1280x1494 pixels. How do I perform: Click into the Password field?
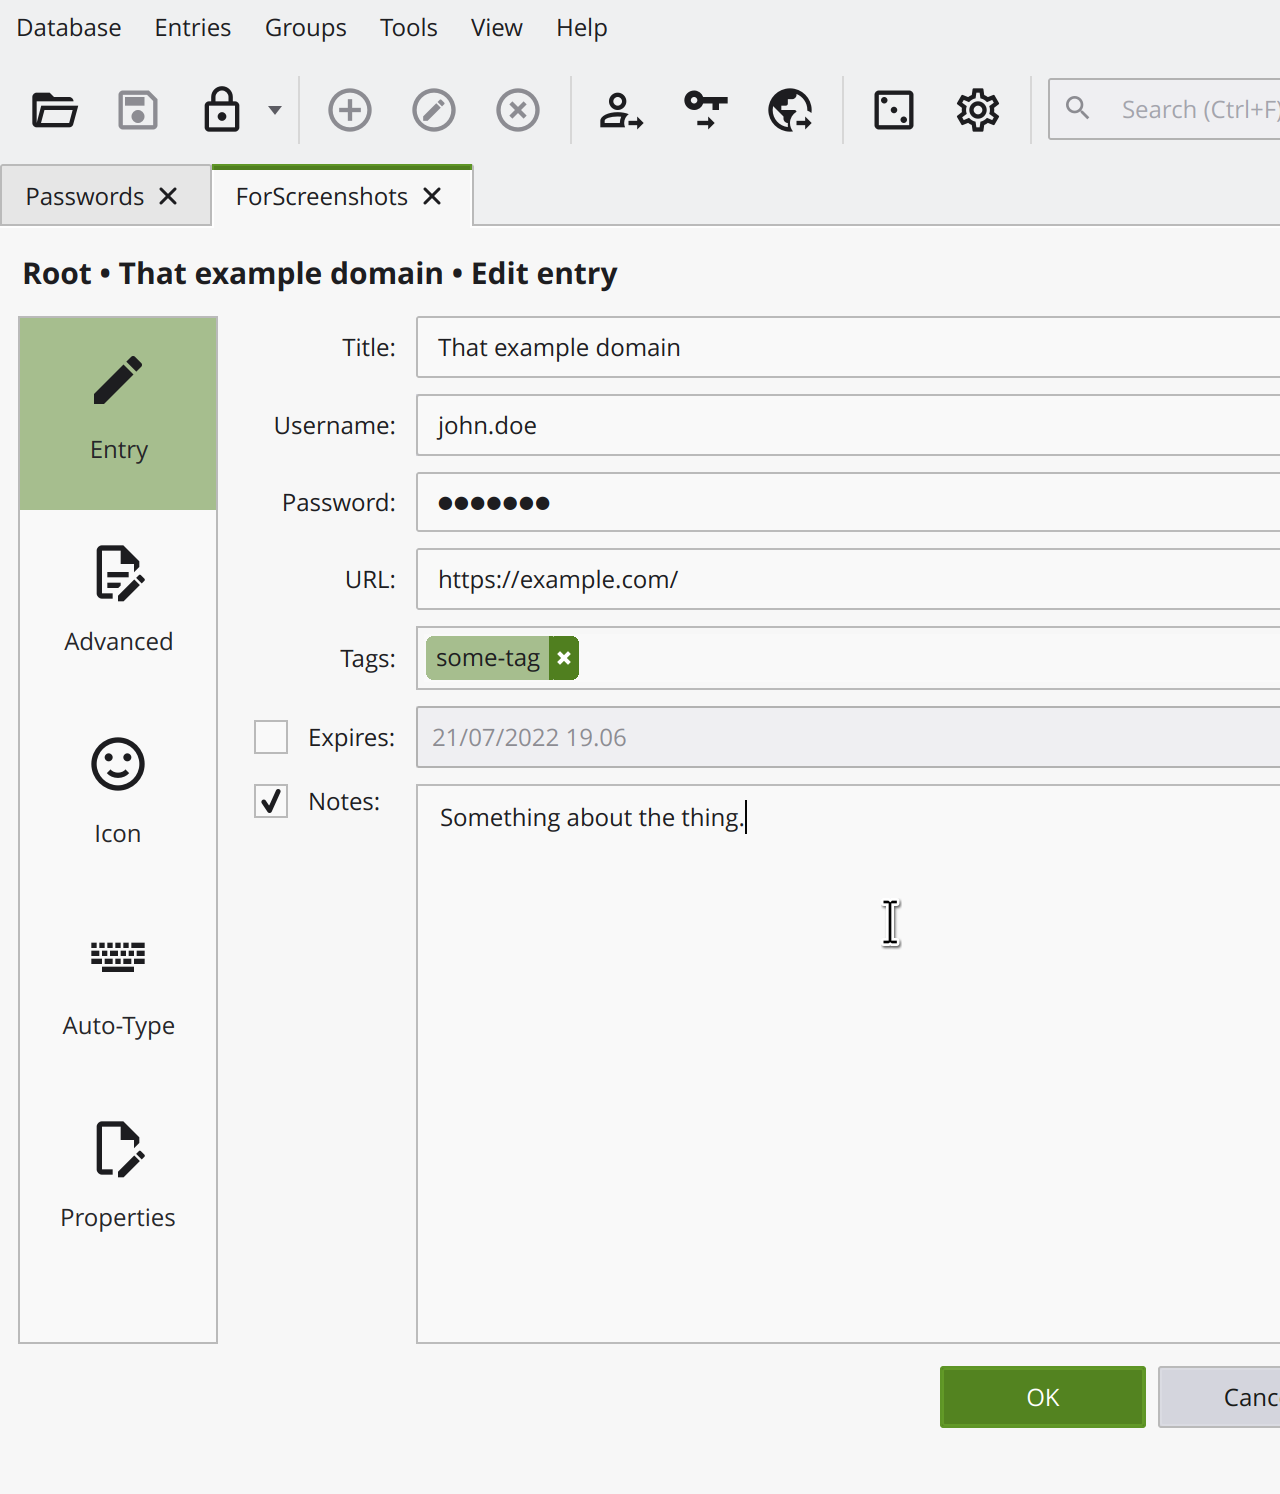point(848,502)
